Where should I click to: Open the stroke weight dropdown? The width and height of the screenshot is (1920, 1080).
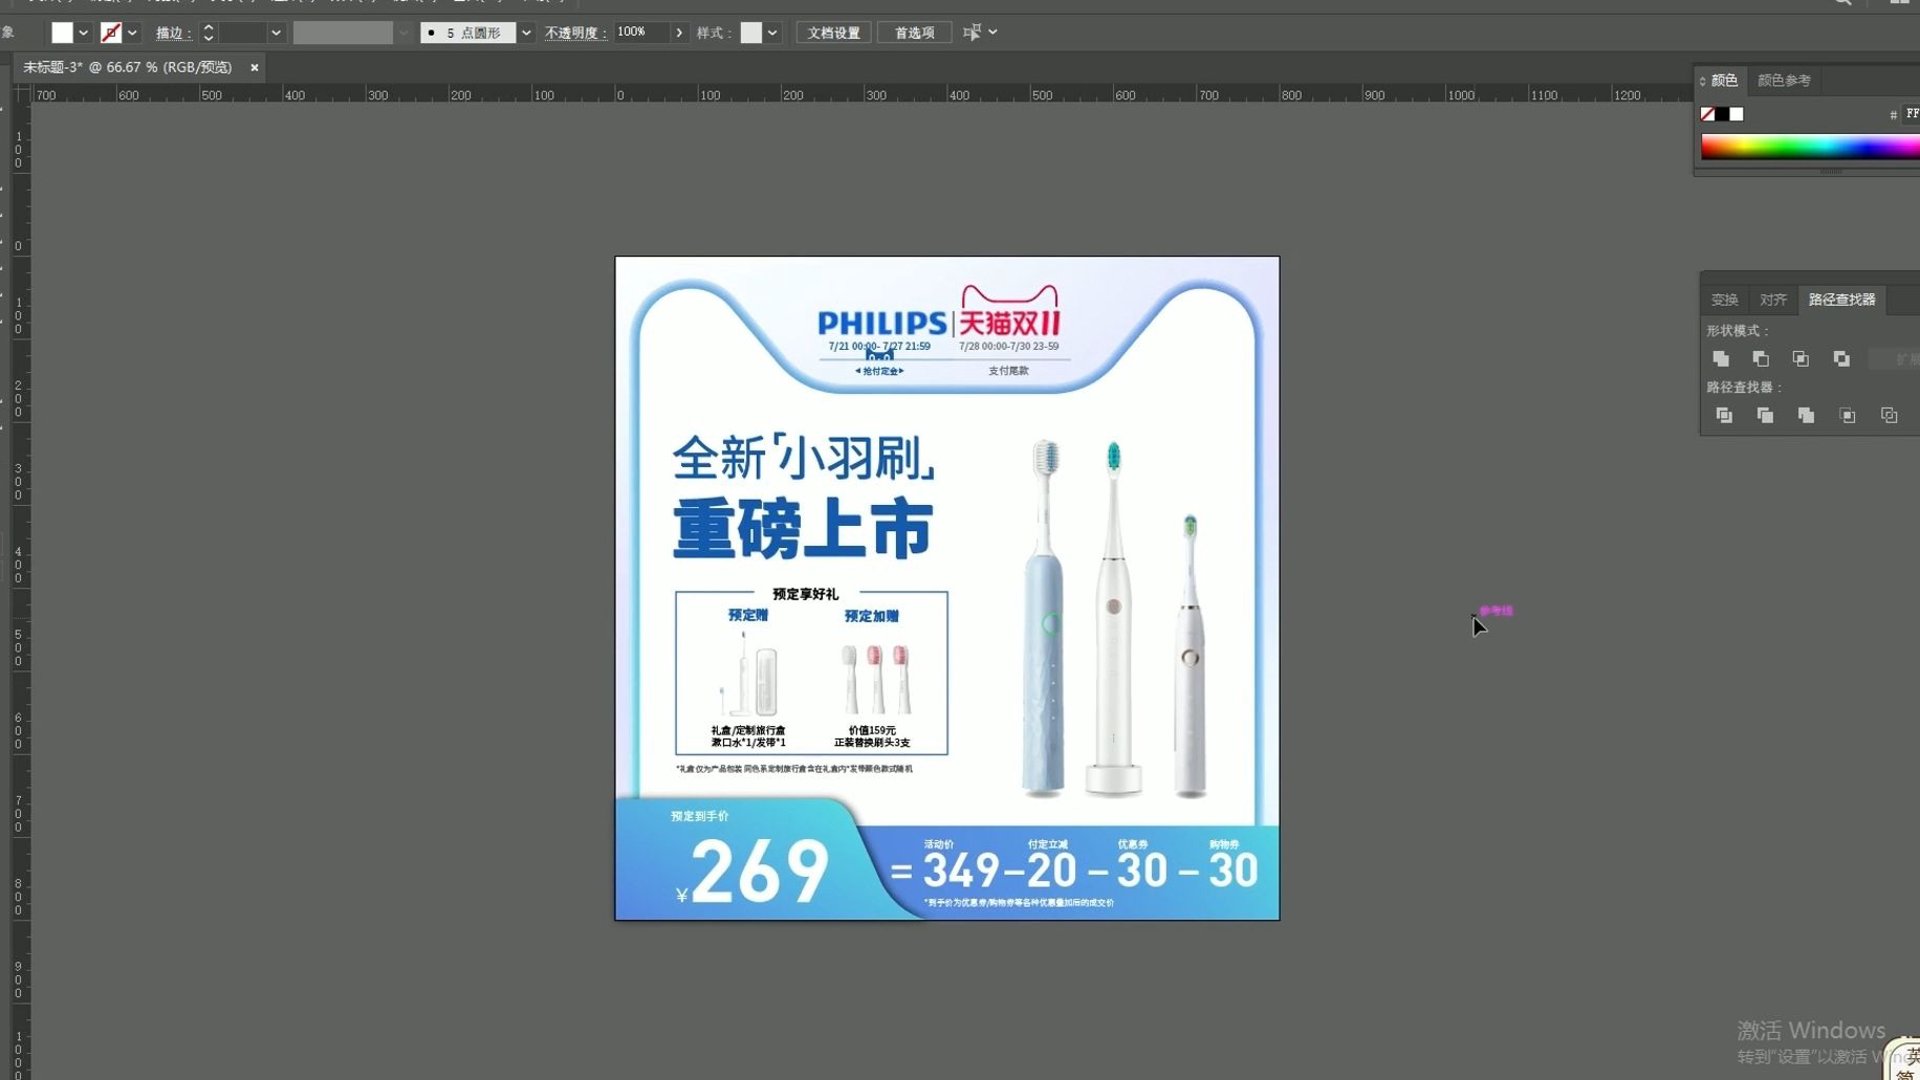pyautogui.click(x=276, y=33)
